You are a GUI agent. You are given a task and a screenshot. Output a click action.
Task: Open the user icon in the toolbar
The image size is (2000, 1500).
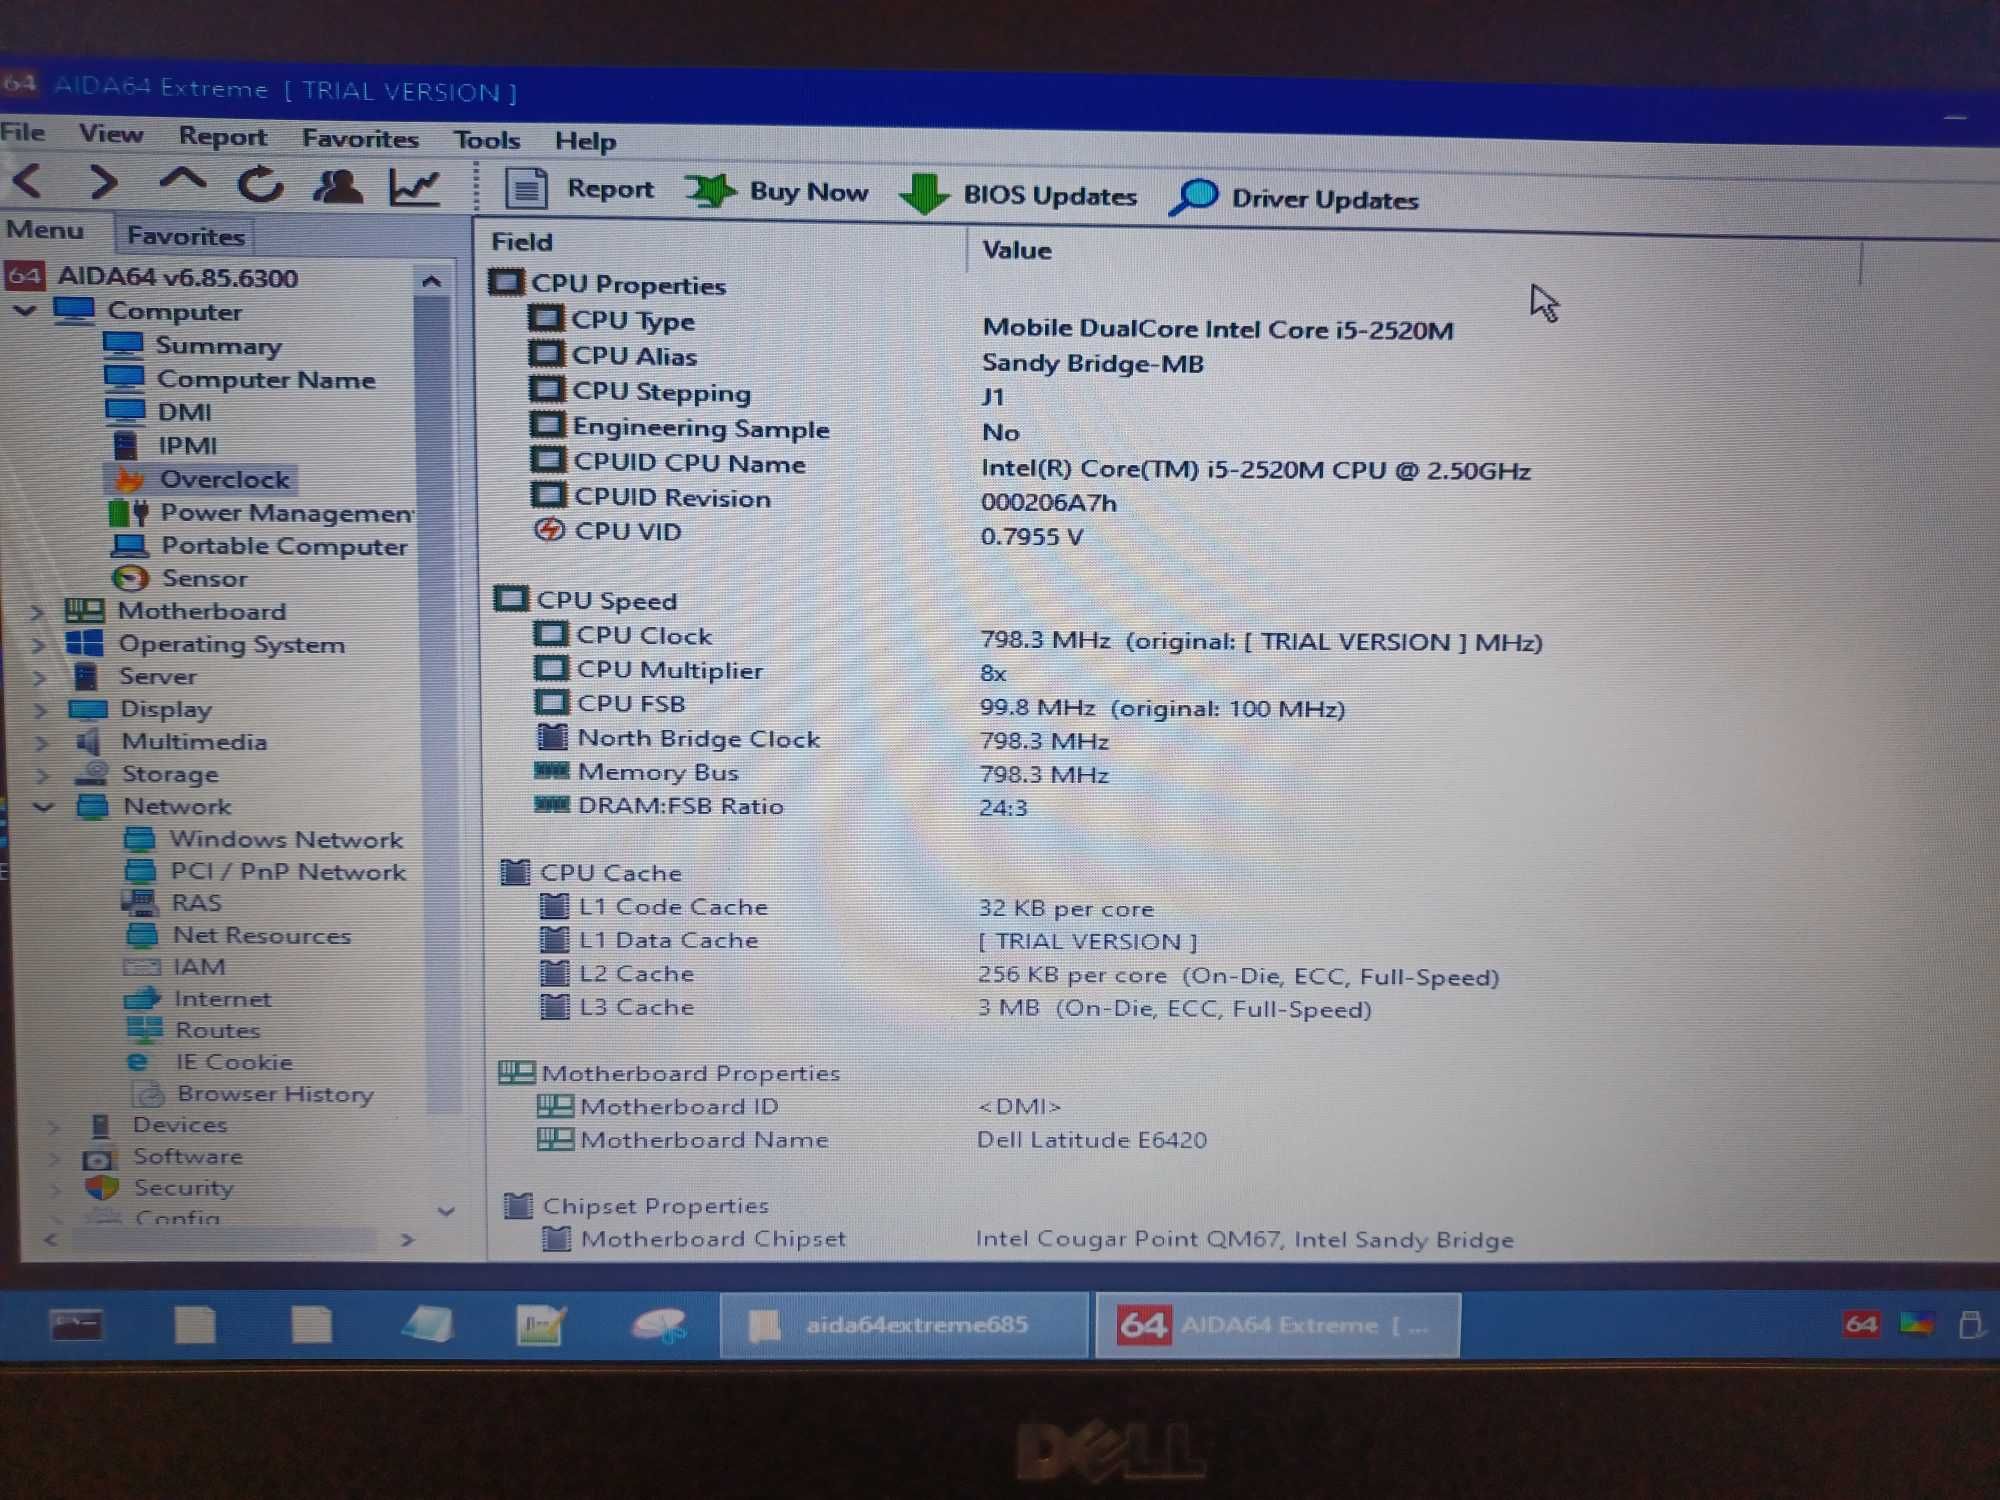click(338, 186)
